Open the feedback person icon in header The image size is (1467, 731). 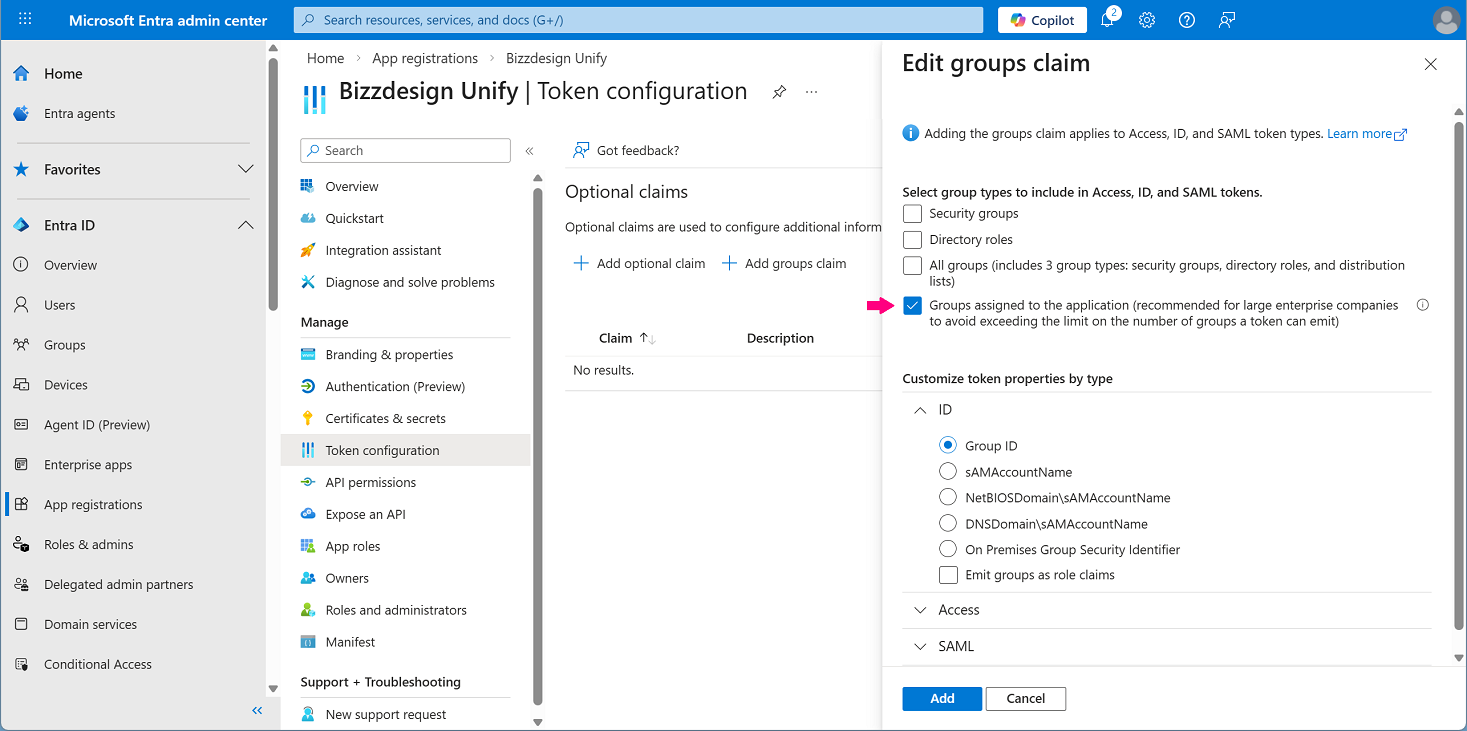1227,20
